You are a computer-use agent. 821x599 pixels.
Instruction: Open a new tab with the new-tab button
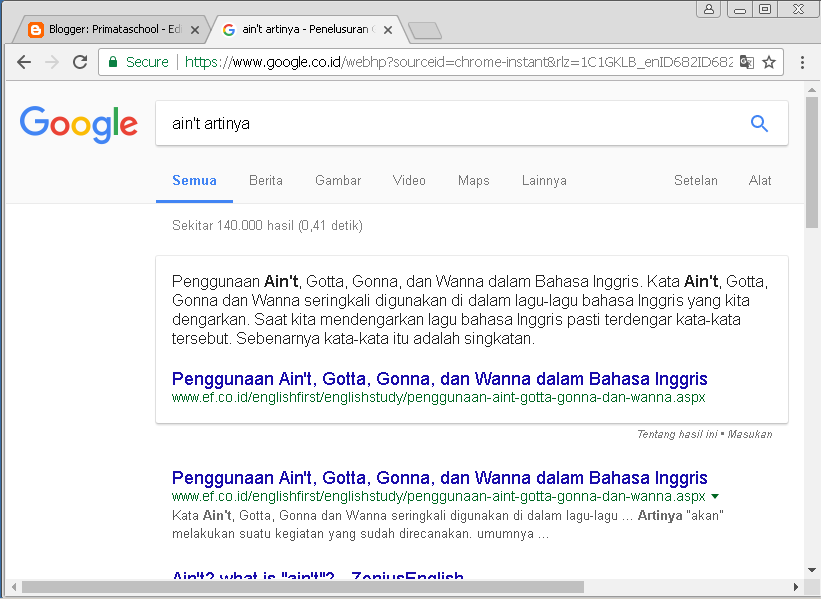point(425,30)
